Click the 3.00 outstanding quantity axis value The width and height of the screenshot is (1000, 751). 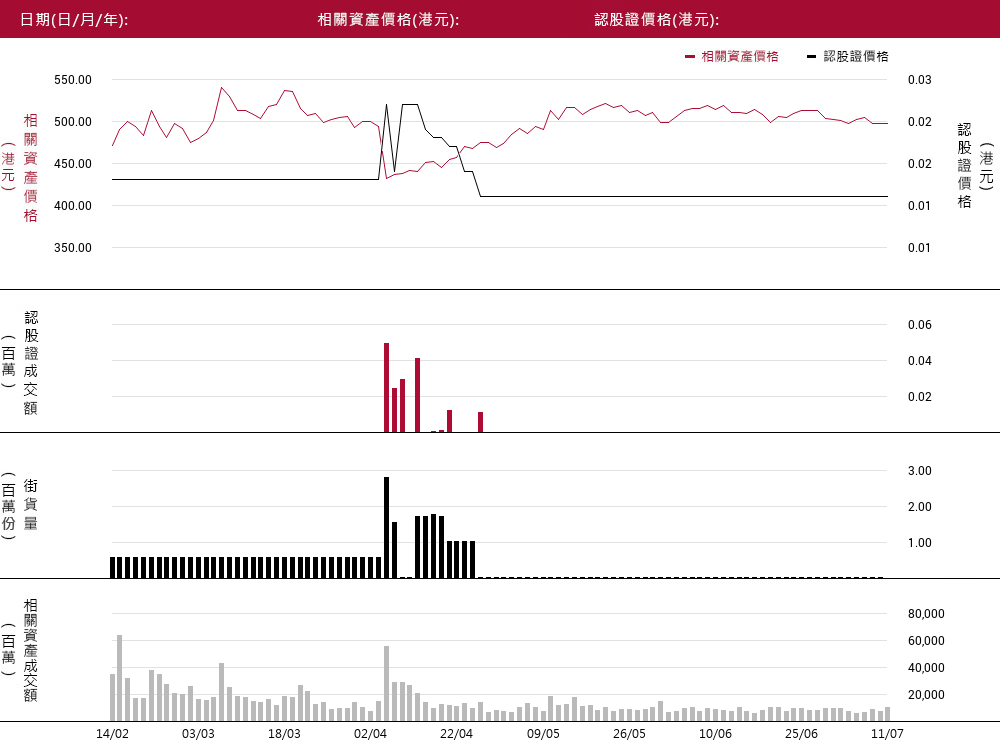pyautogui.click(x=920, y=470)
